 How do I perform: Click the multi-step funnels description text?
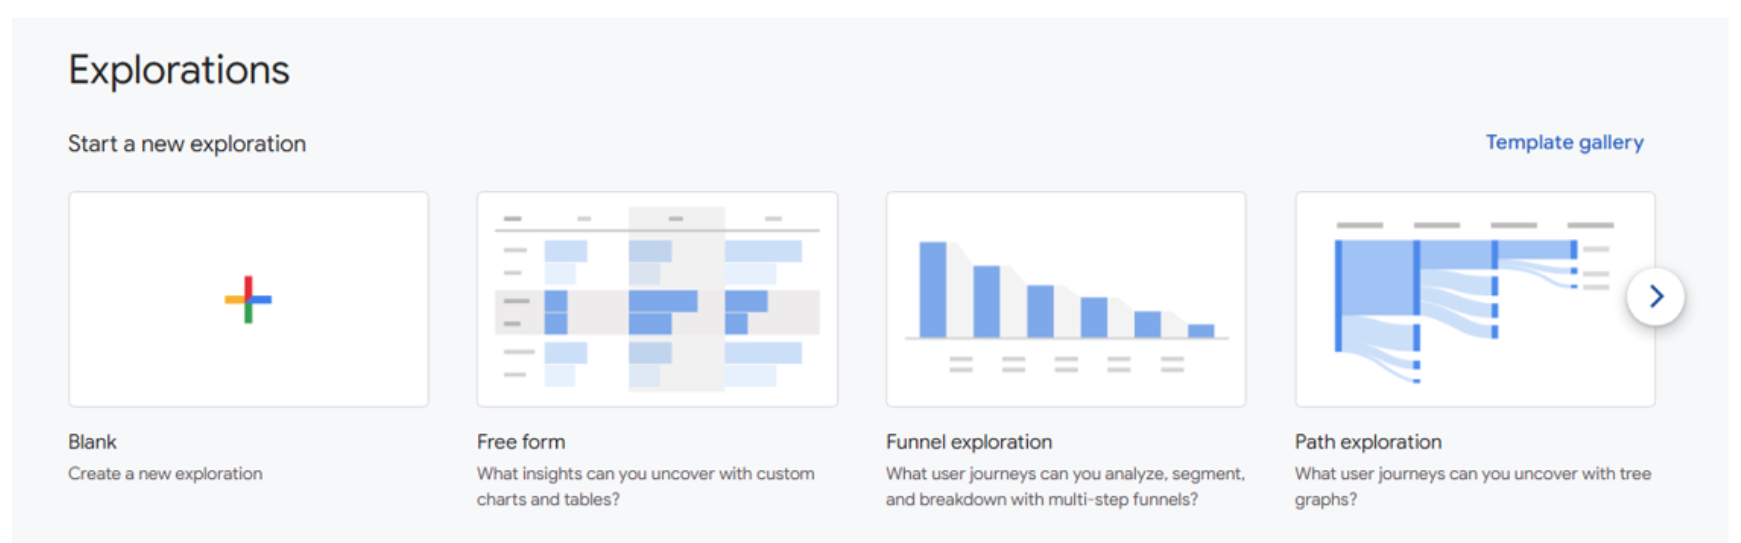[1065, 486]
